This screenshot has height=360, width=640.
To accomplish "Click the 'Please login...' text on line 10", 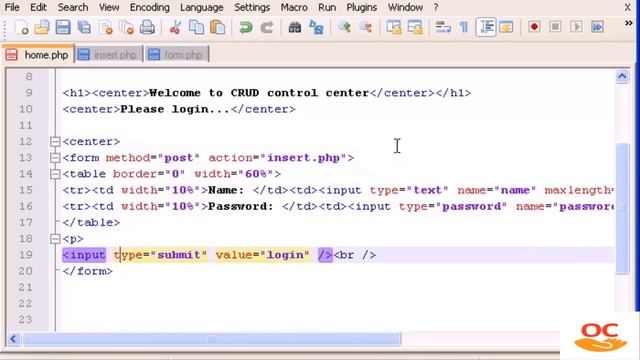I will [175, 109].
